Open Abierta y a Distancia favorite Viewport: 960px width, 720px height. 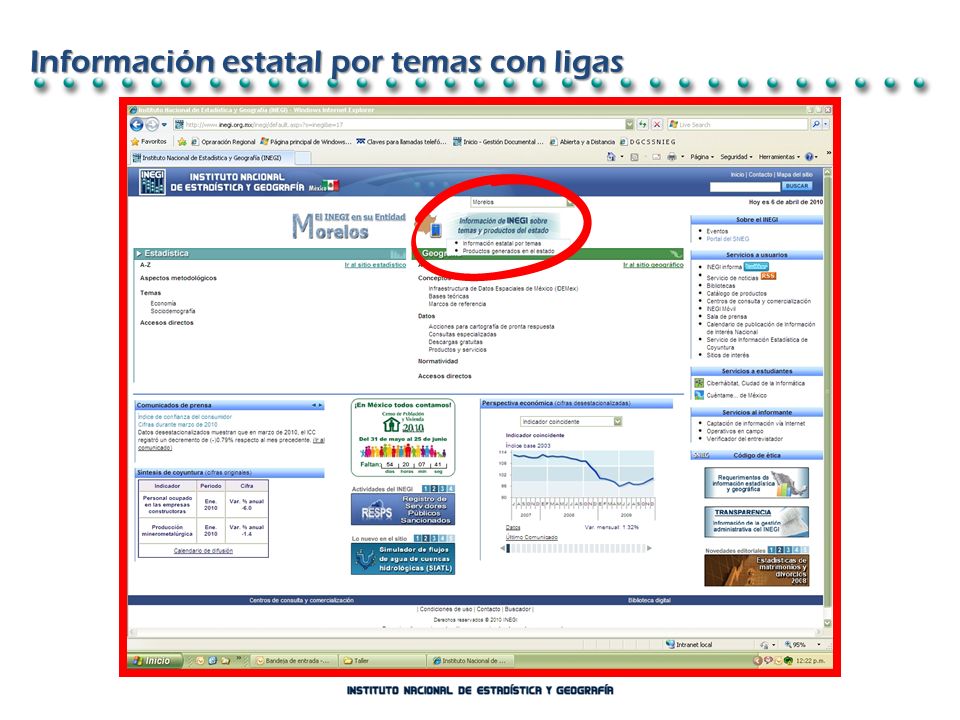[x=582, y=141]
